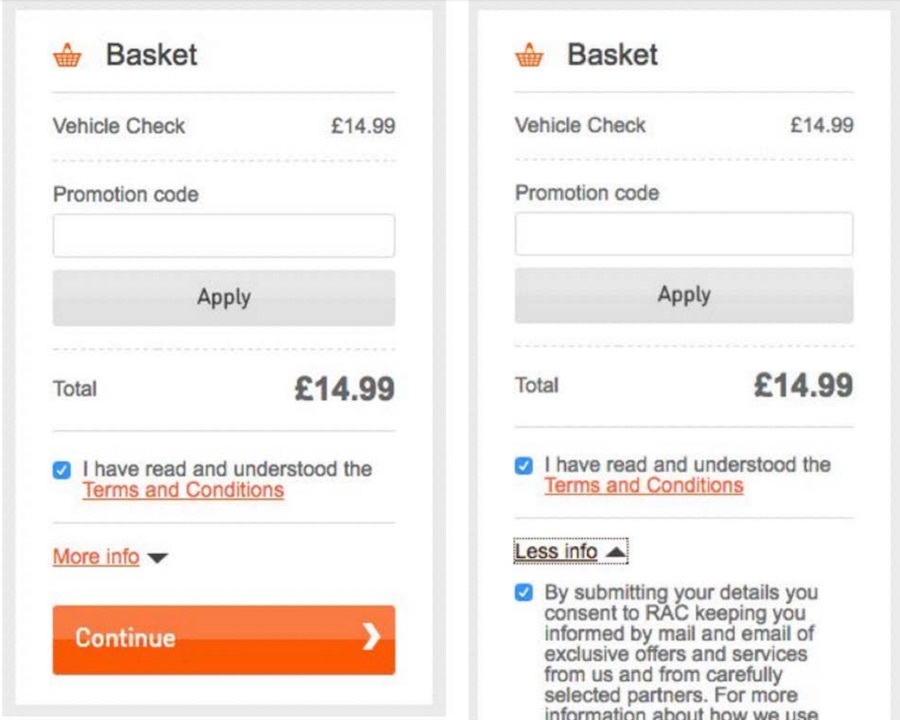Collapse the Less info section
The image size is (900, 720).
coord(556,551)
